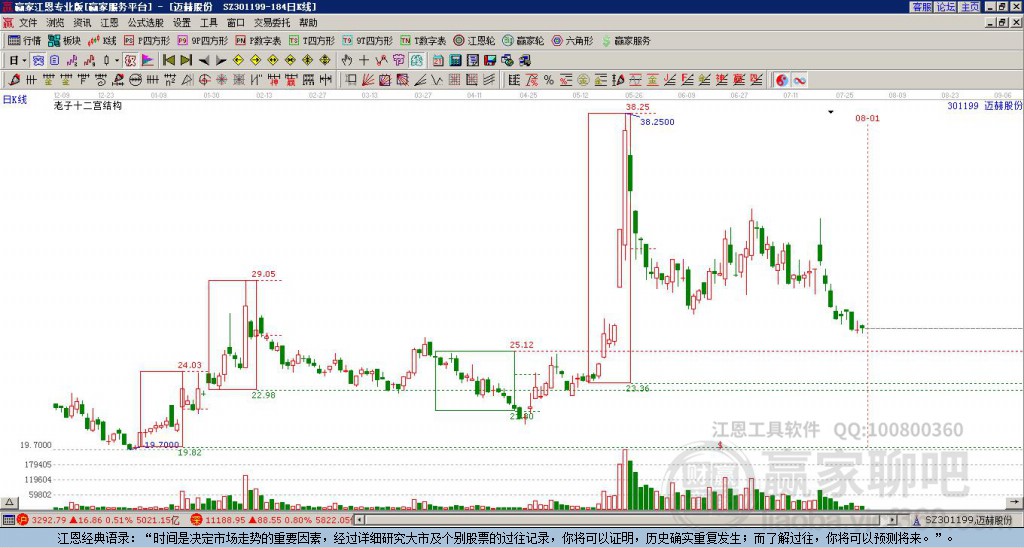This screenshot has height=548, width=1024.
Task: Click the up triangle button at bottom left
Action: pyautogui.click(x=9, y=503)
